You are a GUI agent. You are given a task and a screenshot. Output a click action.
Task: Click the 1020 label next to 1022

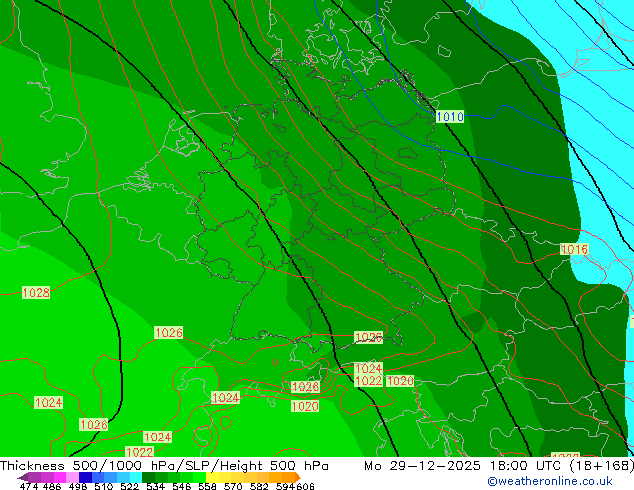(x=400, y=381)
